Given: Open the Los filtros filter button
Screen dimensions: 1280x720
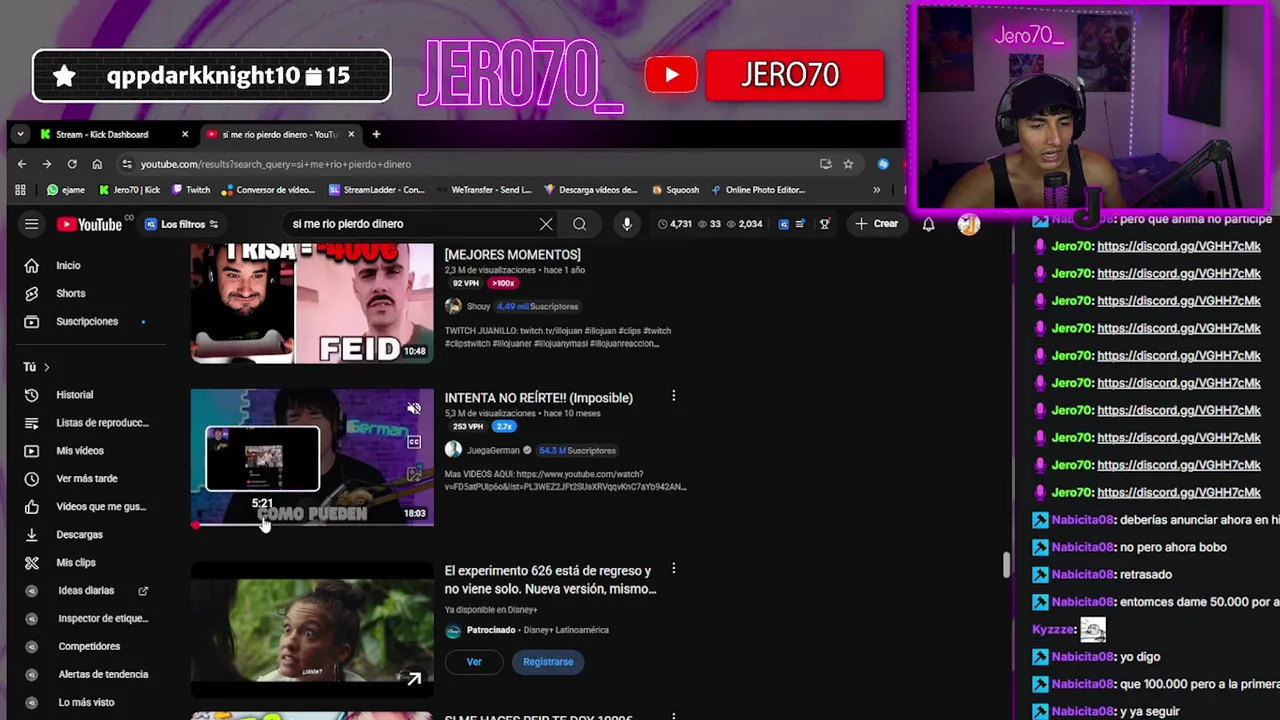Looking at the screenshot, I should (182, 224).
